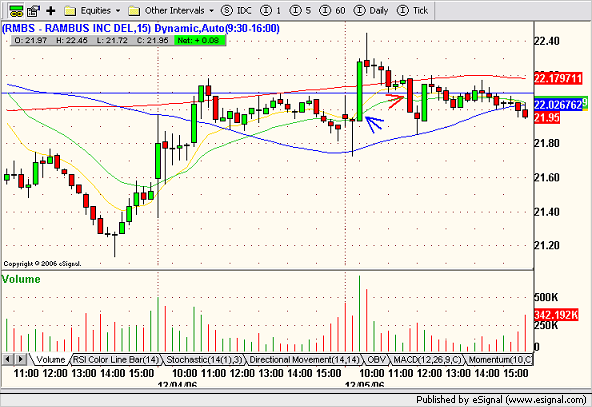
Task: Click the Published by eSignal link text
Action: coord(501,399)
